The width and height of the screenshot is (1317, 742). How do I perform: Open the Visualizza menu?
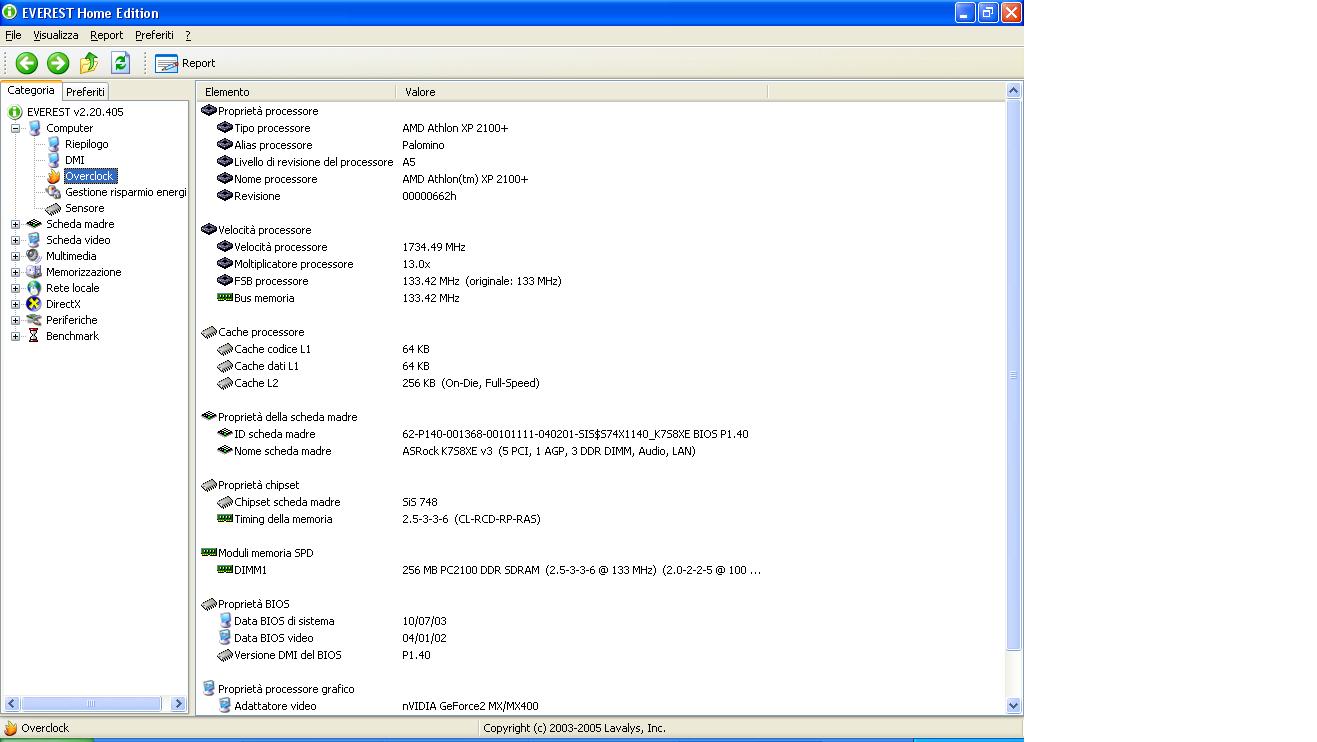pyautogui.click(x=56, y=35)
